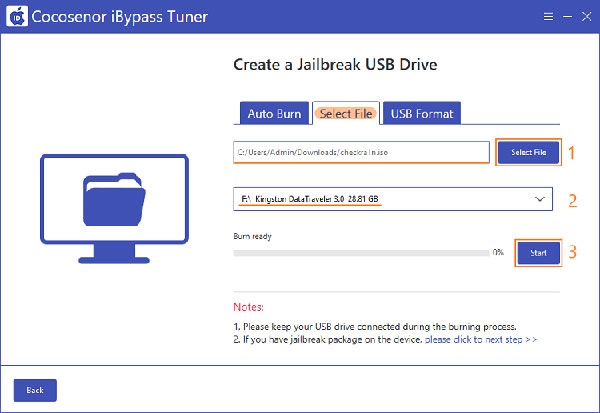Viewport: 600px width, 413px height.
Task: Click the note about keeping USB connected
Action: pyautogui.click(x=375, y=326)
